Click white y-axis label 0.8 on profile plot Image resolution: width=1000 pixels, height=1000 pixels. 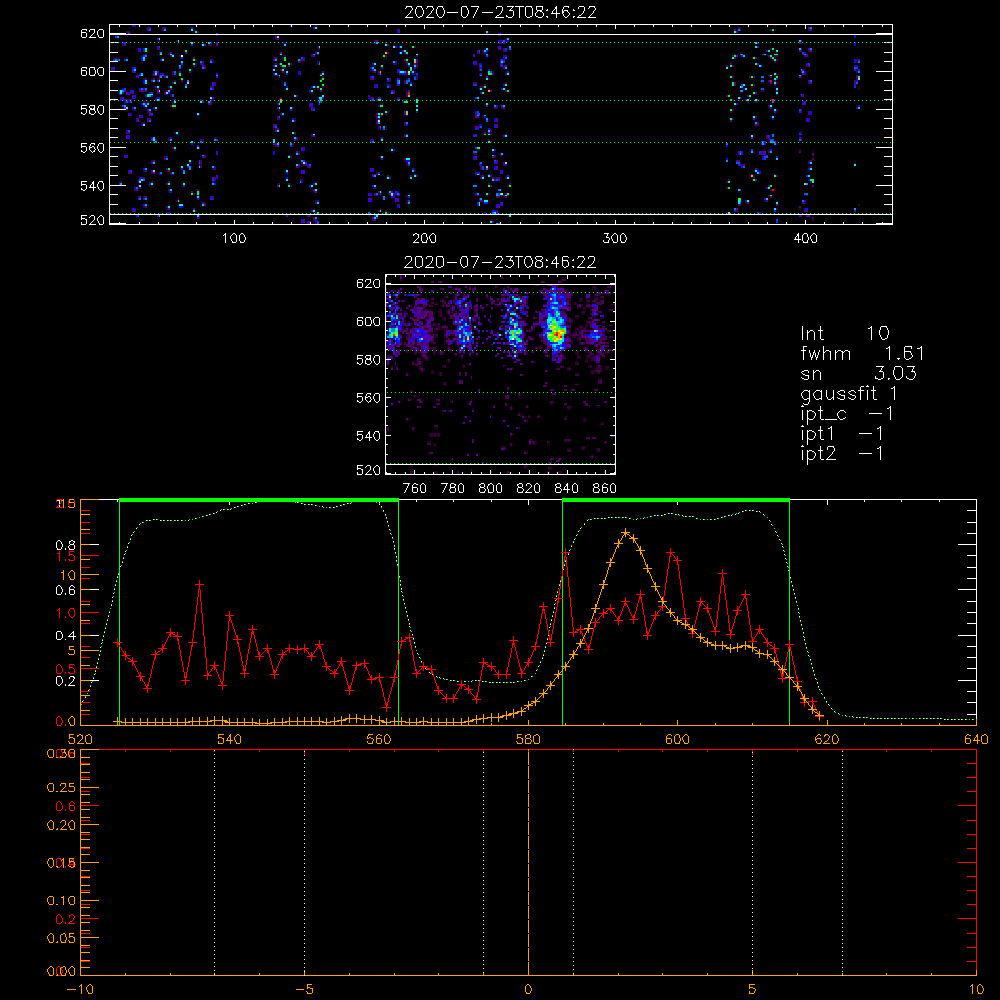tap(68, 545)
